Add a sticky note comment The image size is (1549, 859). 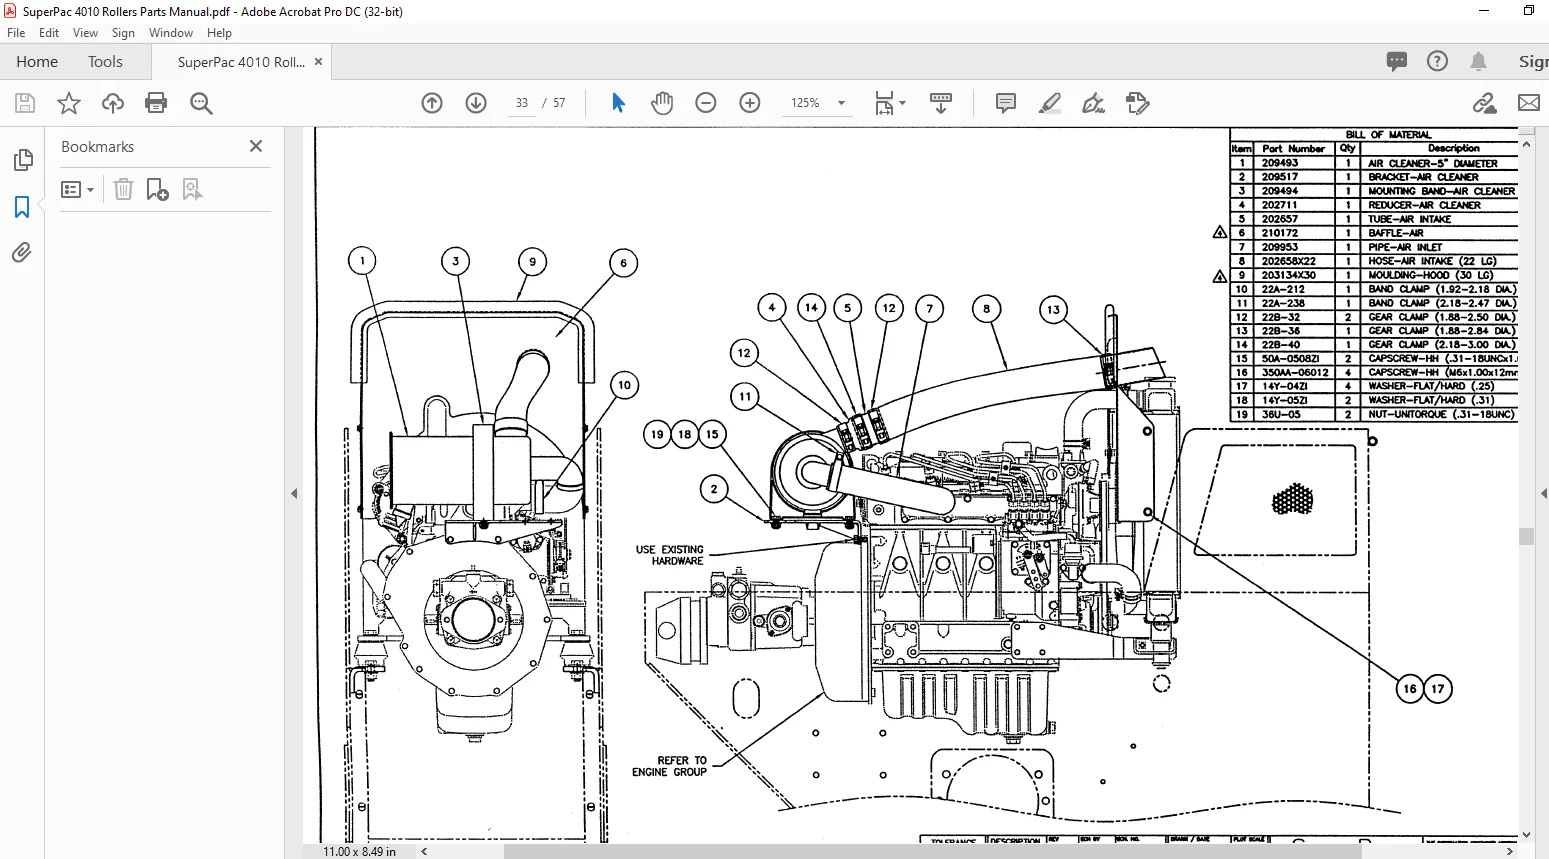click(x=1006, y=103)
